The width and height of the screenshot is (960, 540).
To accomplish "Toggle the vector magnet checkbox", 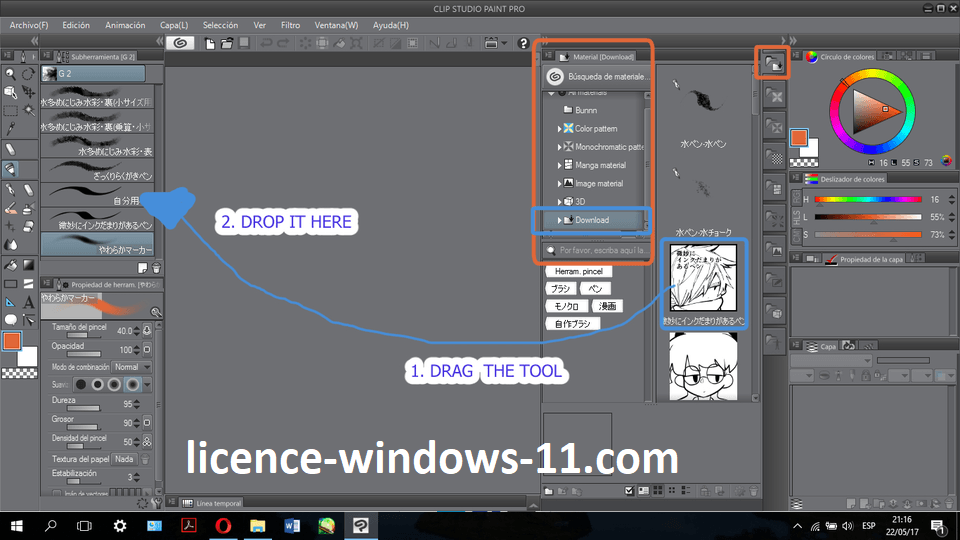I will [x=56, y=492].
